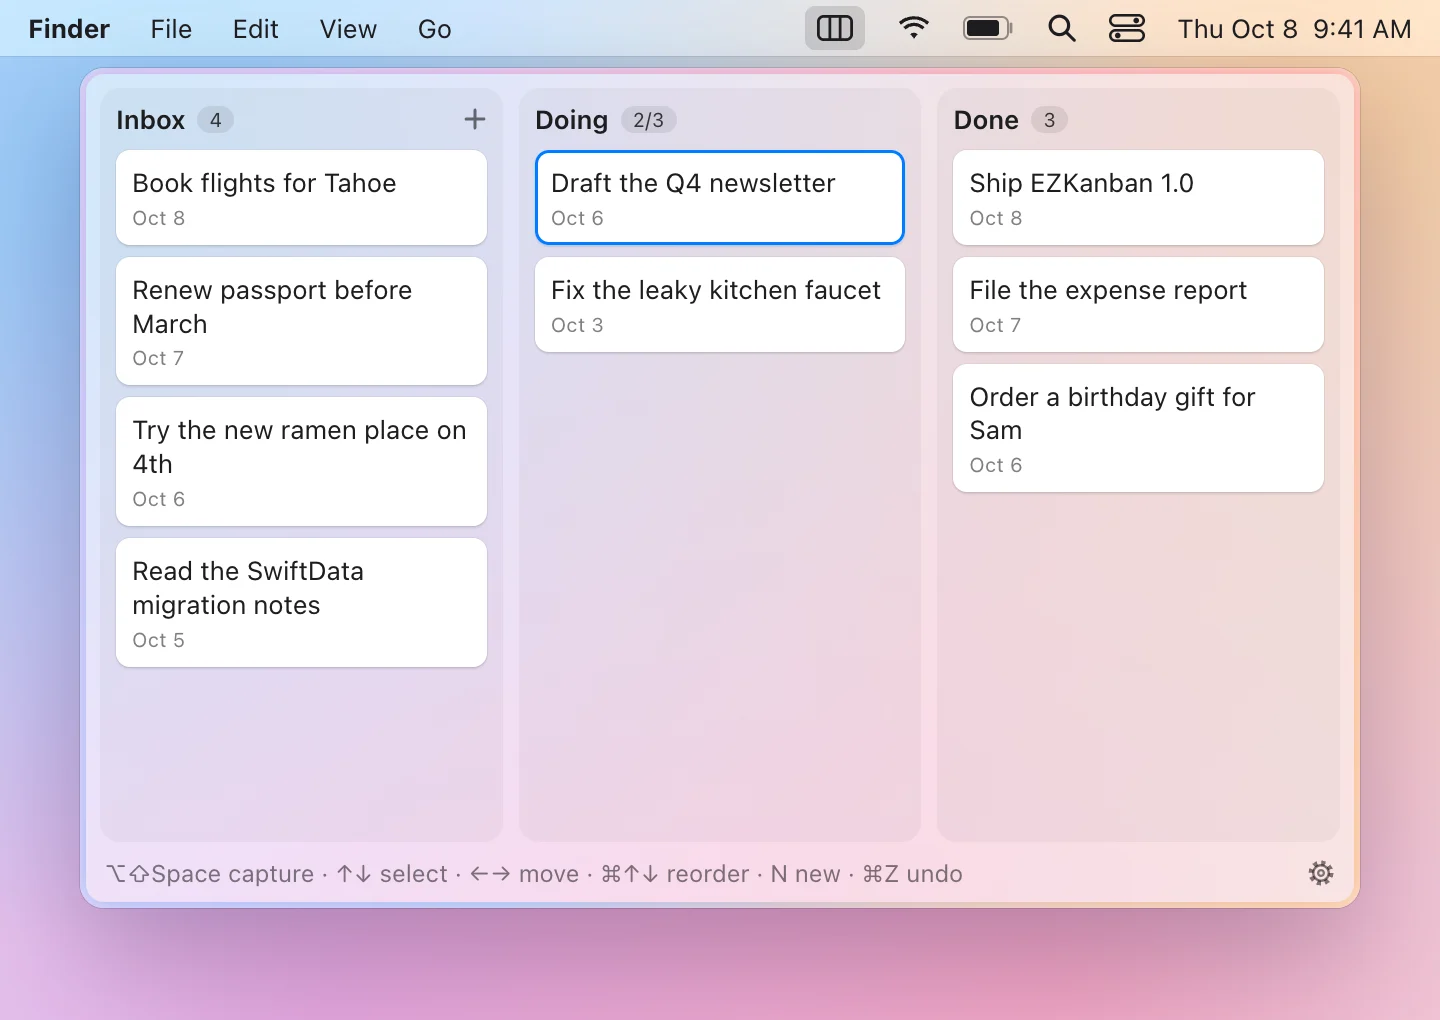
Task: Open the Edit menu
Action: tap(256, 29)
